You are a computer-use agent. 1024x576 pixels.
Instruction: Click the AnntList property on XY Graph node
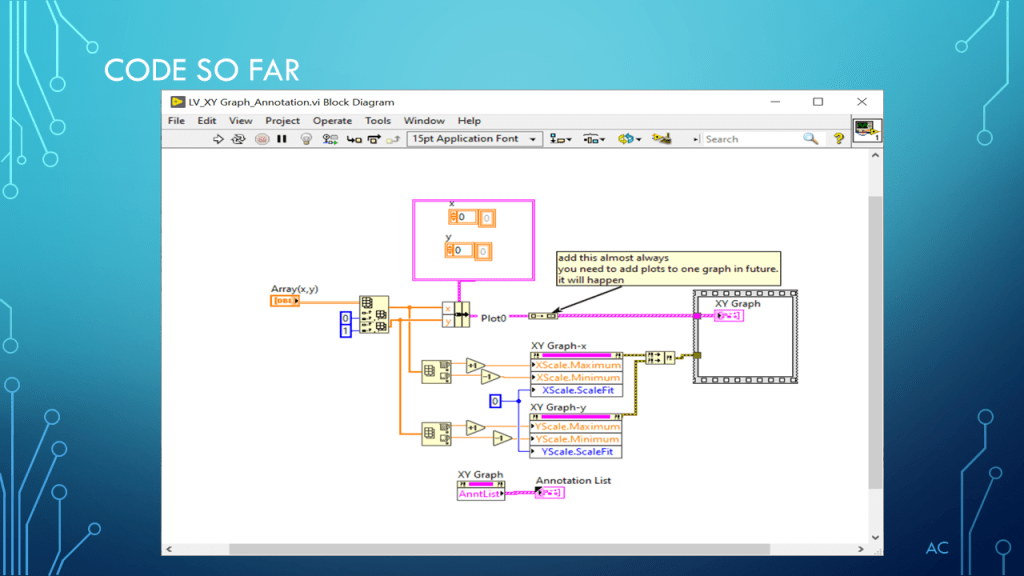[479, 493]
